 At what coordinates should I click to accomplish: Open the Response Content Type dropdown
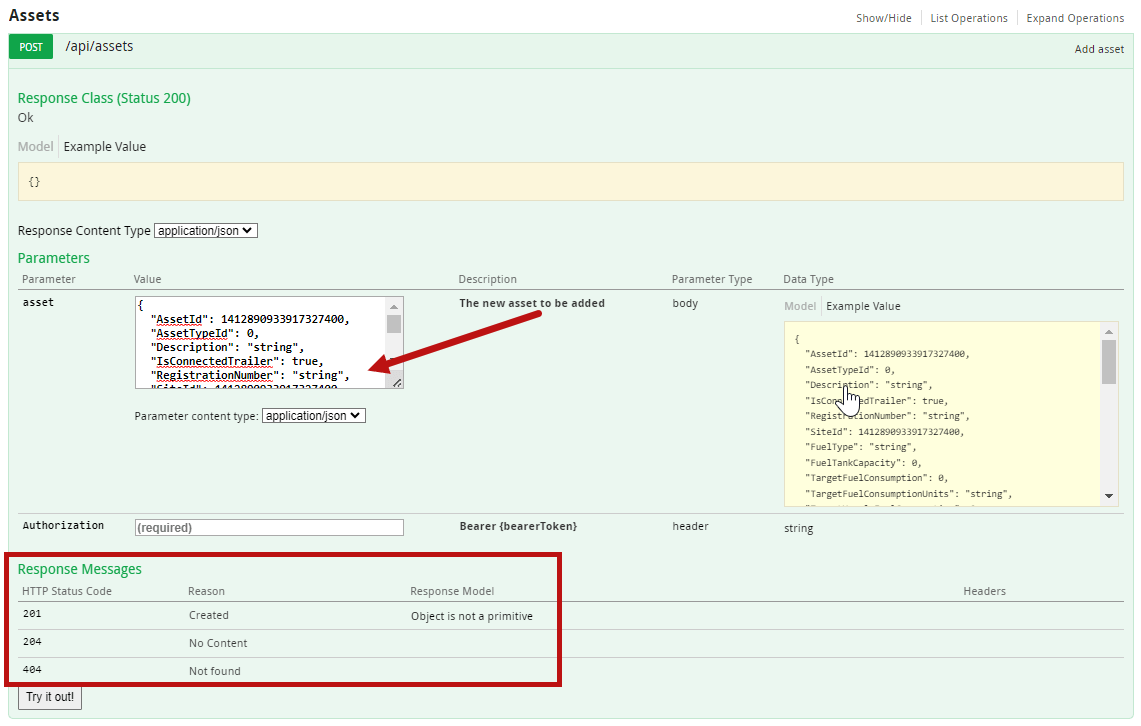[206, 231]
